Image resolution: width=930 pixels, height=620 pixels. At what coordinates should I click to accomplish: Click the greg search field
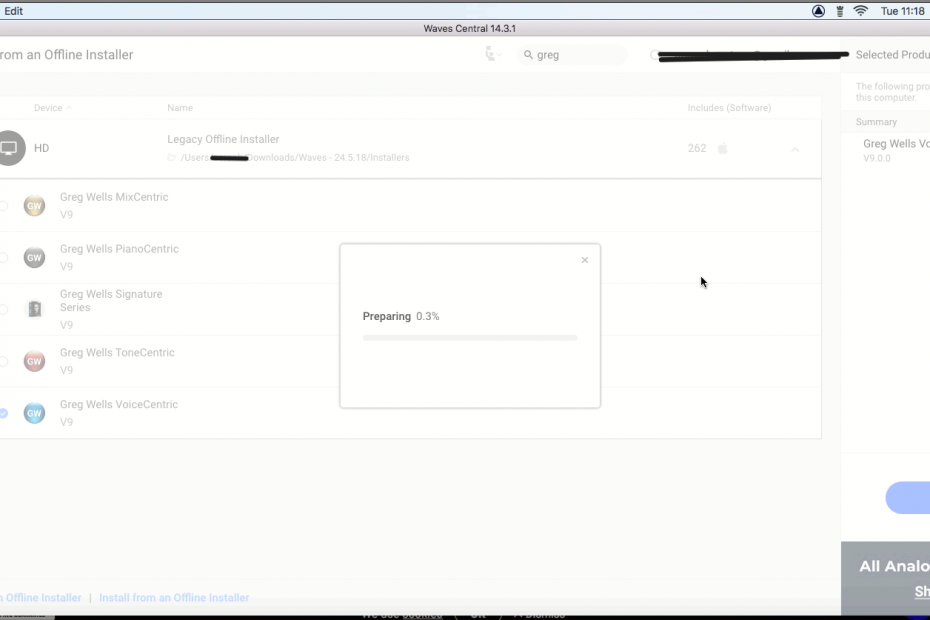572,55
